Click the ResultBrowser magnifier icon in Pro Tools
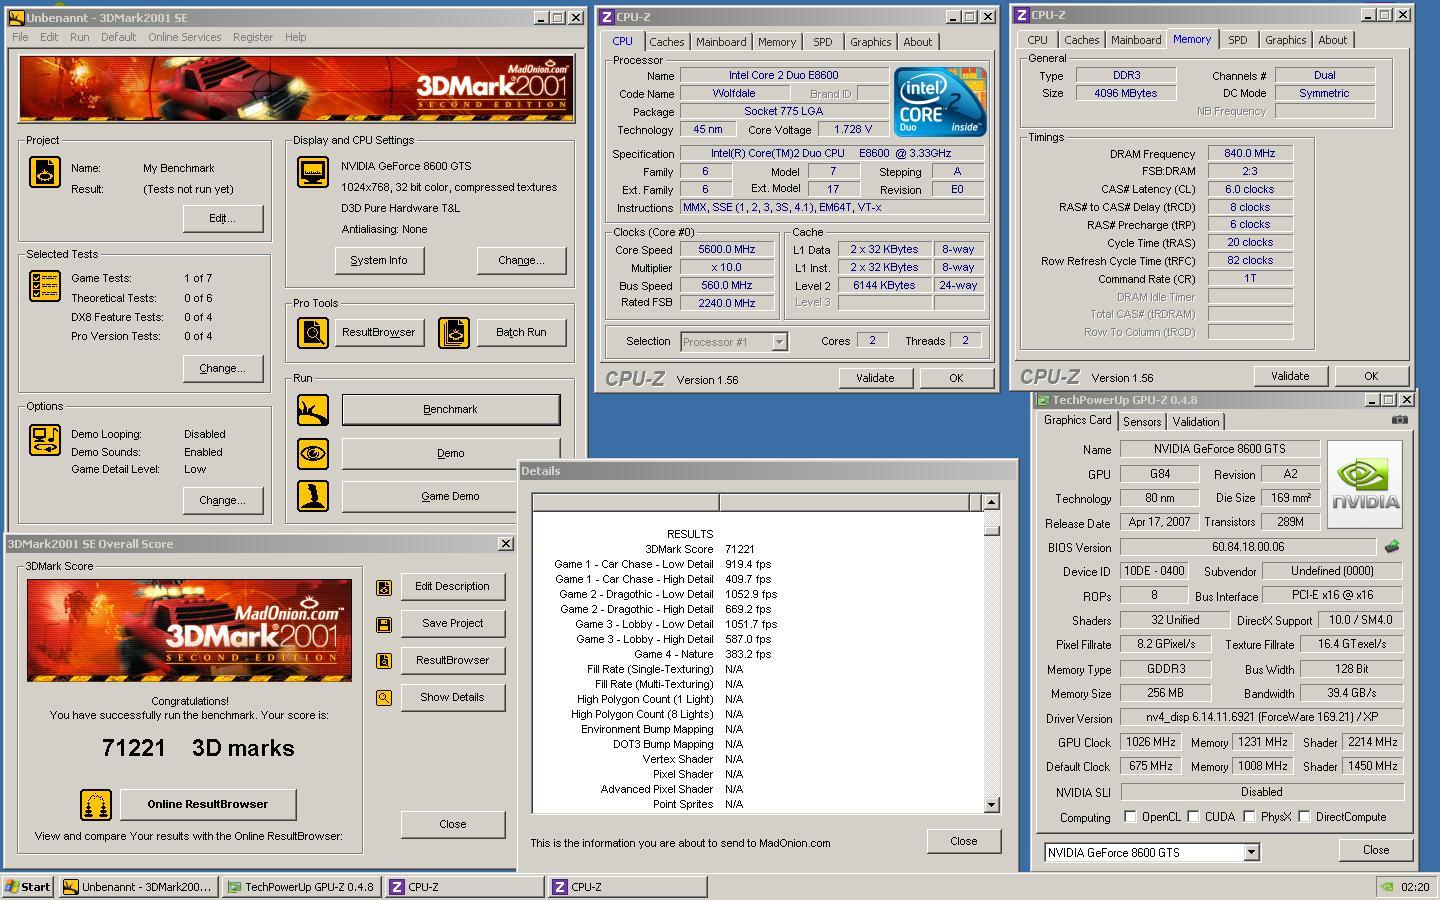This screenshot has width=1440, height=900. [x=313, y=332]
